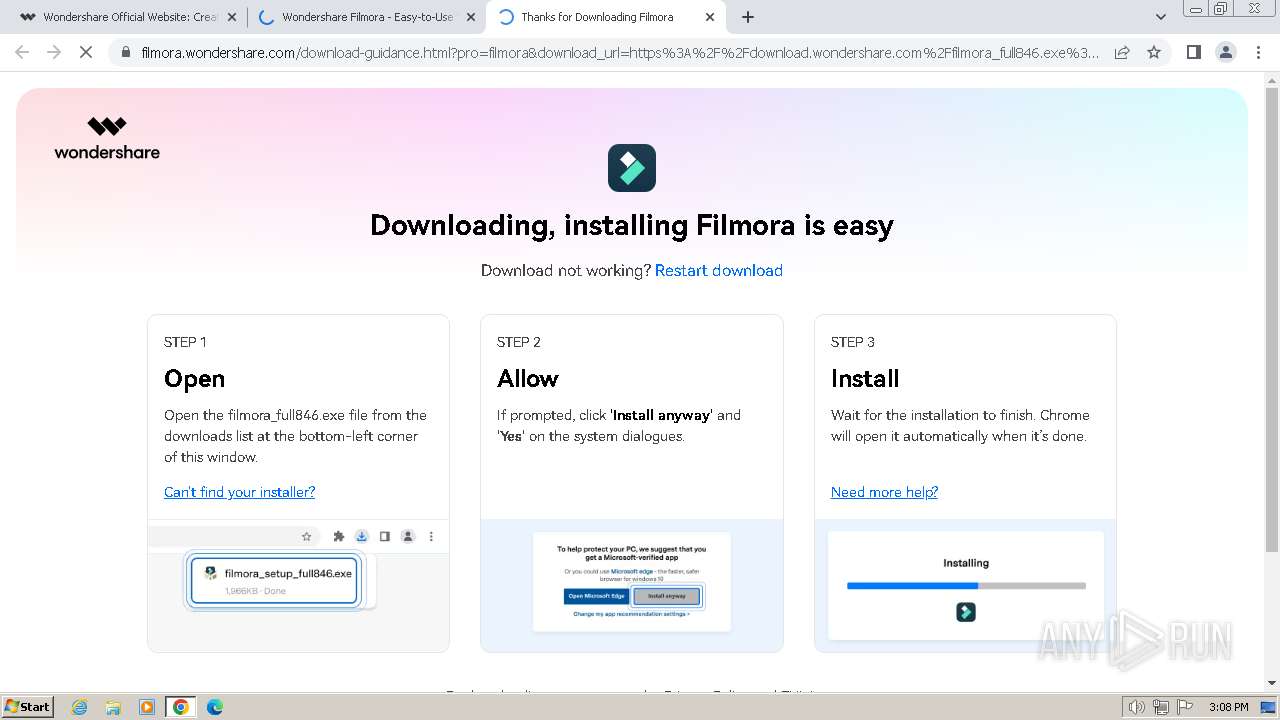Screen dimensions: 1280x720
Task: Click the network tray icon
Action: (1161, 707)
